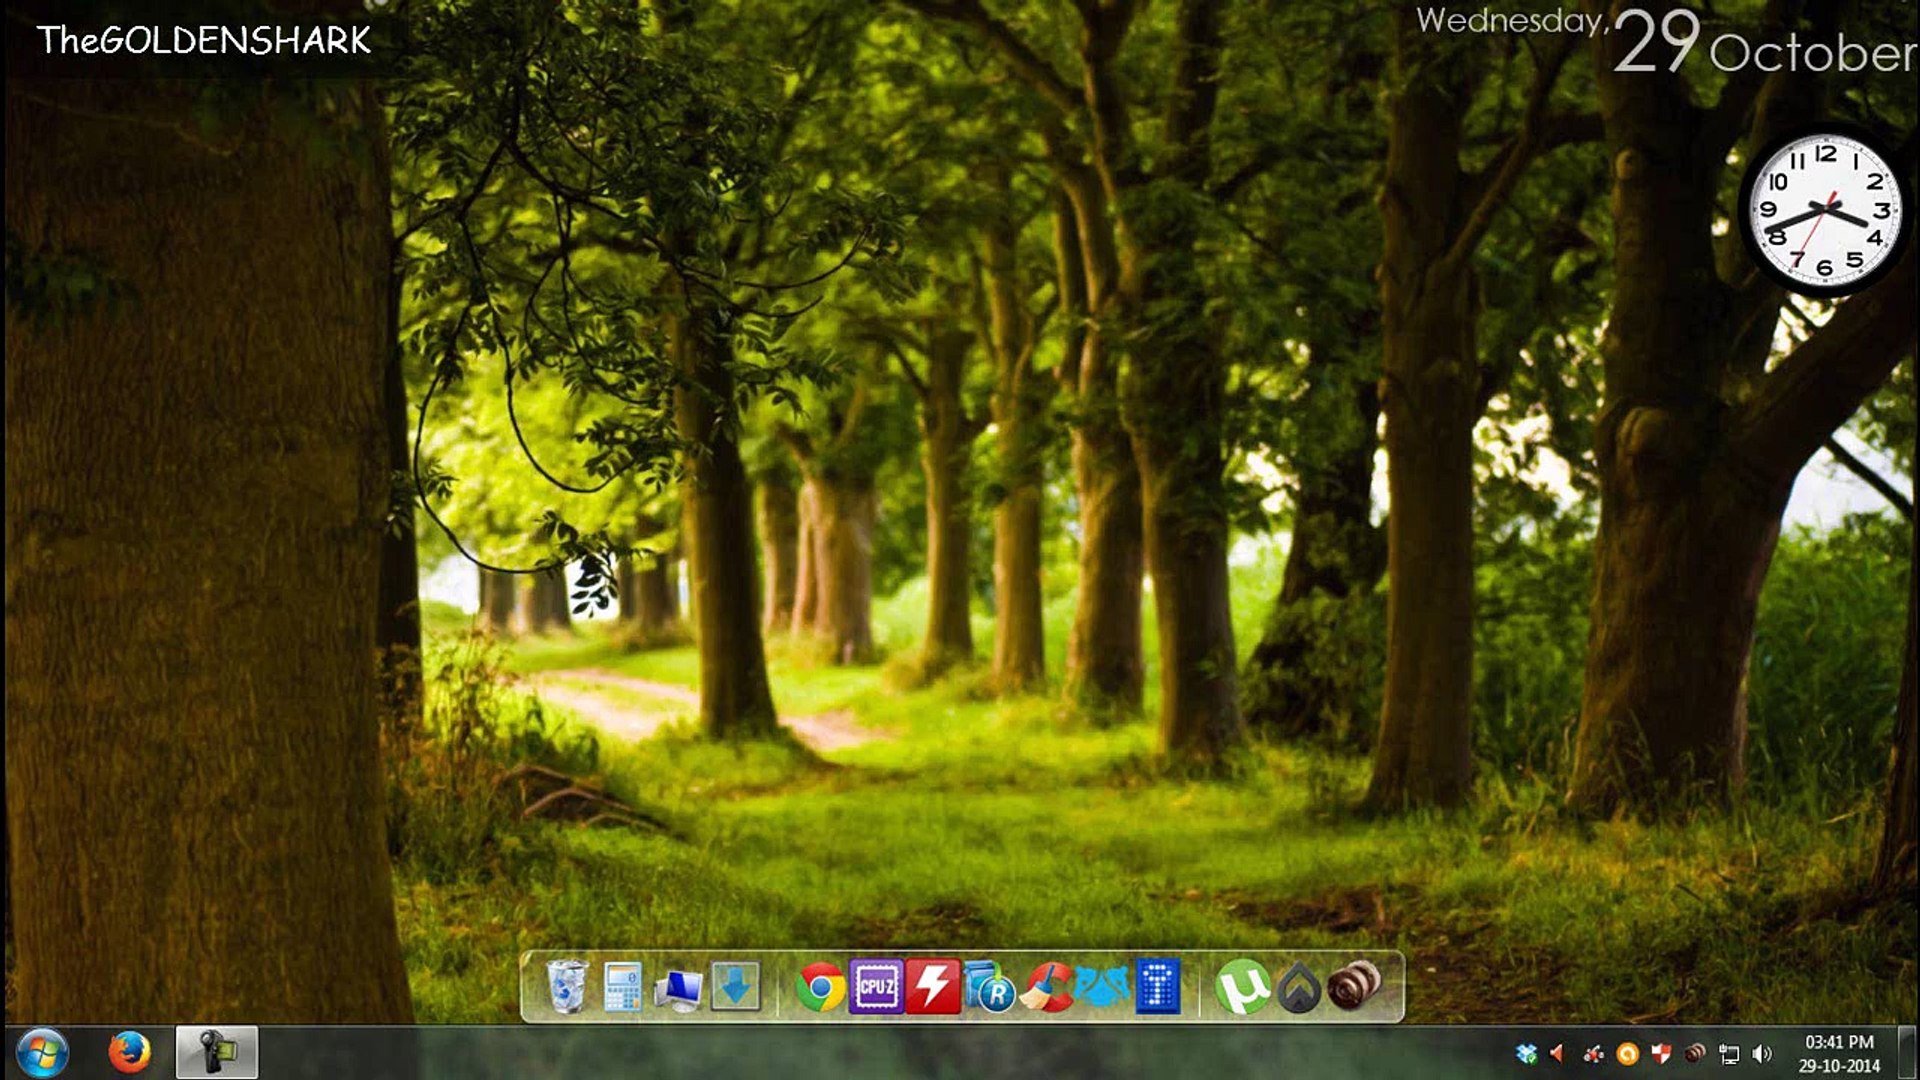The height and width of the screenshot is (1080, 1920).
Task: Launch uTorrent from the dock
Action: [x=1242, y=988]
